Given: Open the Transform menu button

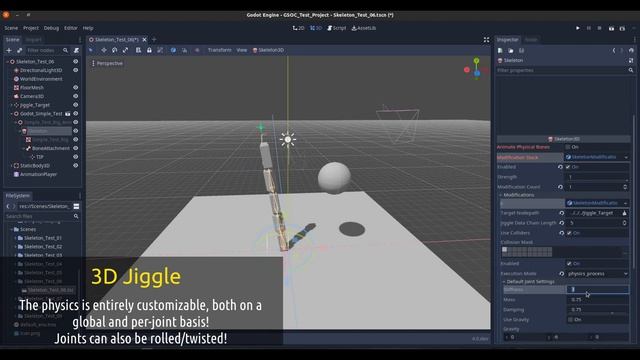Looking at the screenshot, I should coord(220,50).
